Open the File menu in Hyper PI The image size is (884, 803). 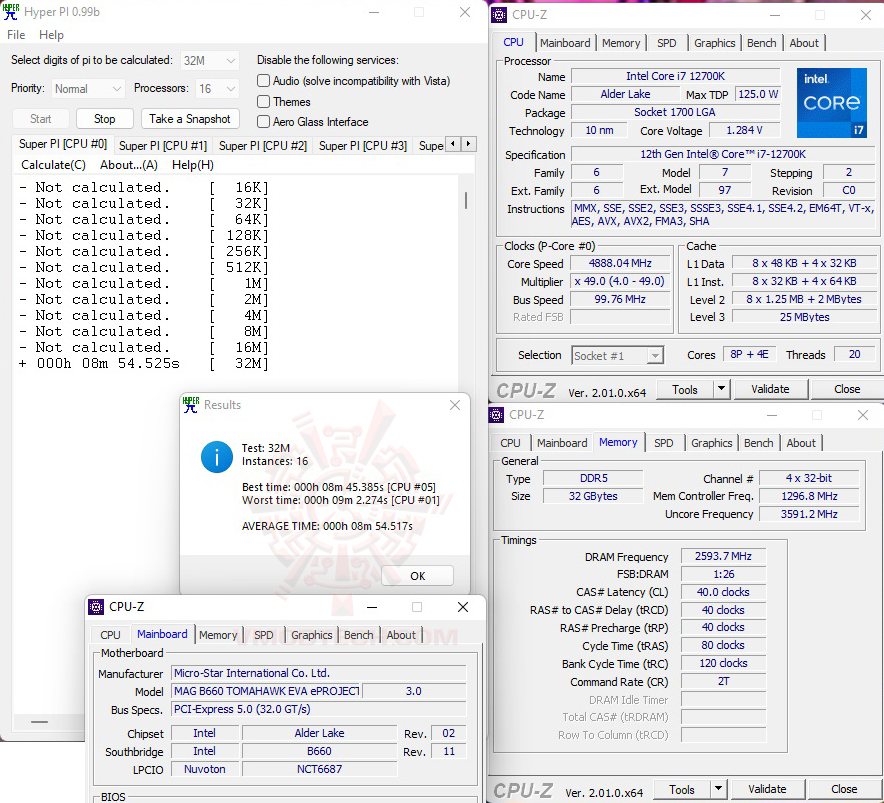coord(16,35)
